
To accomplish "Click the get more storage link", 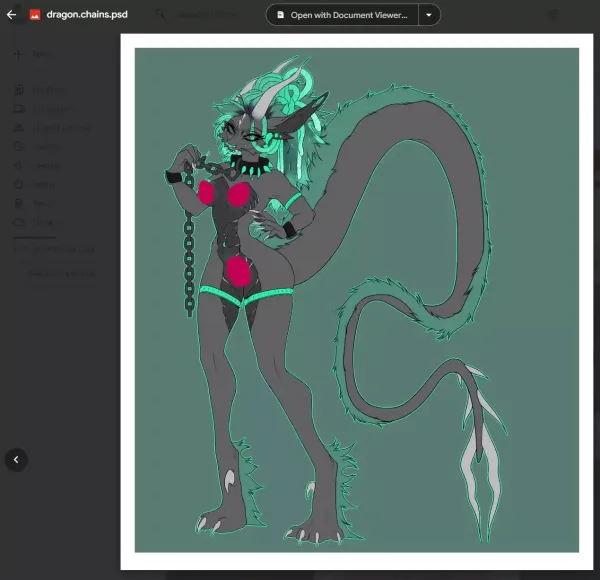I will point(62,273).
